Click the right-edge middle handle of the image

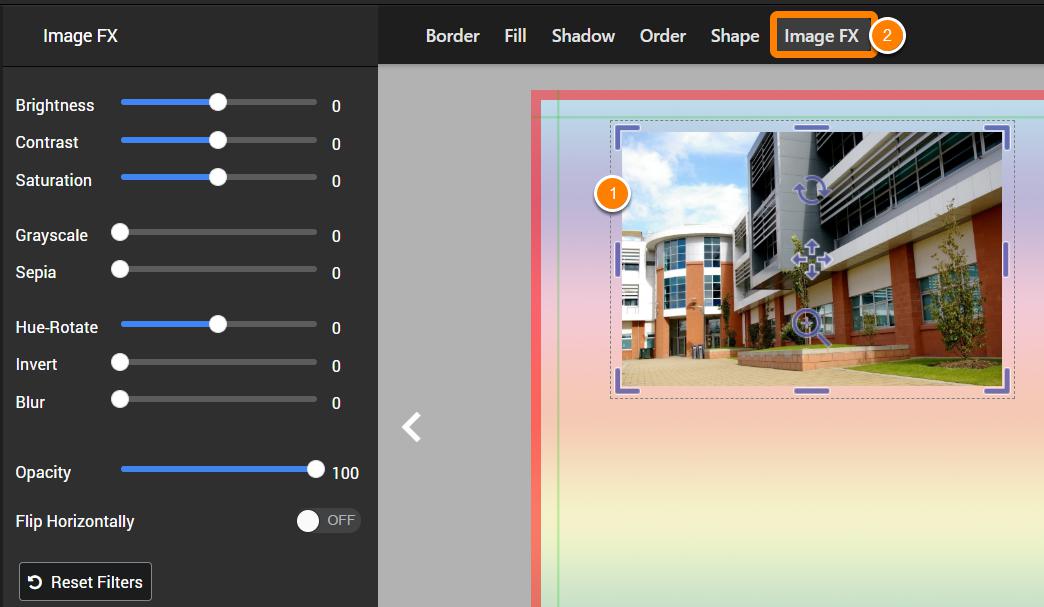point(1005,259)
